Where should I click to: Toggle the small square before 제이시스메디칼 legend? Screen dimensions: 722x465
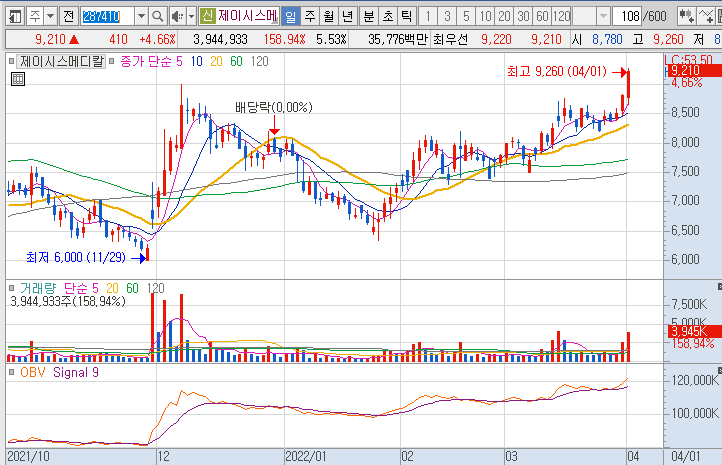(x=12, y=61)
